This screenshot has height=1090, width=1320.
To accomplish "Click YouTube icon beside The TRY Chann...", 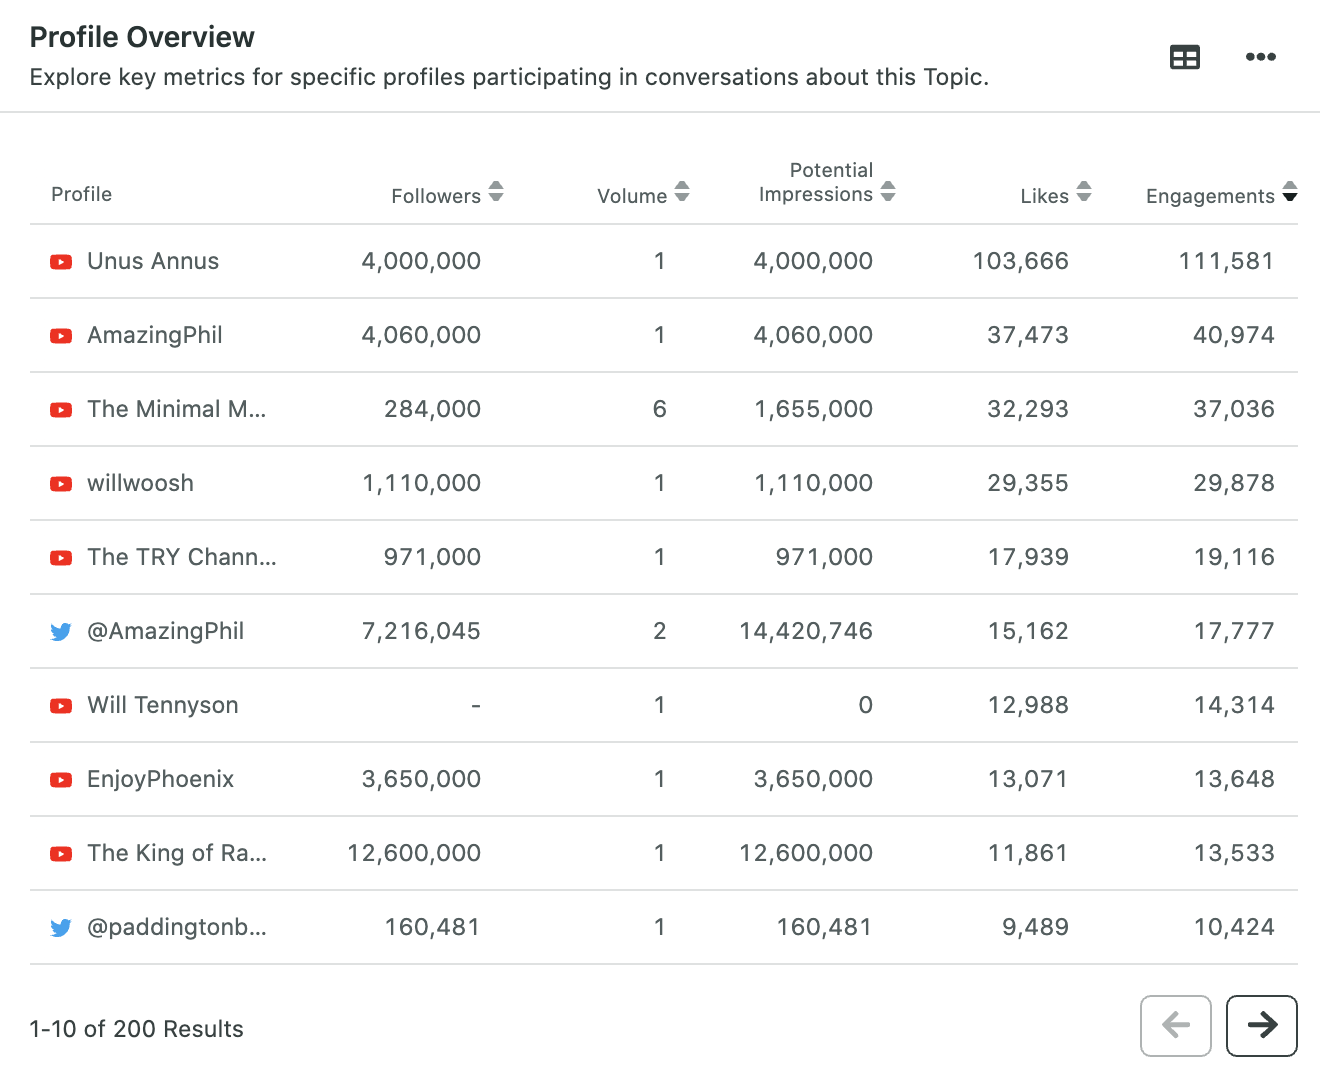I will [x=61, y=558].
